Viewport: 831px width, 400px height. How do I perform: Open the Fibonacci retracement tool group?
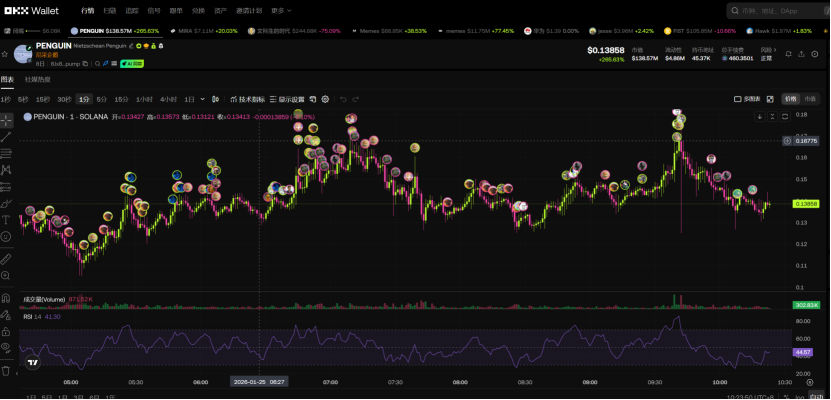click(6, 154)
